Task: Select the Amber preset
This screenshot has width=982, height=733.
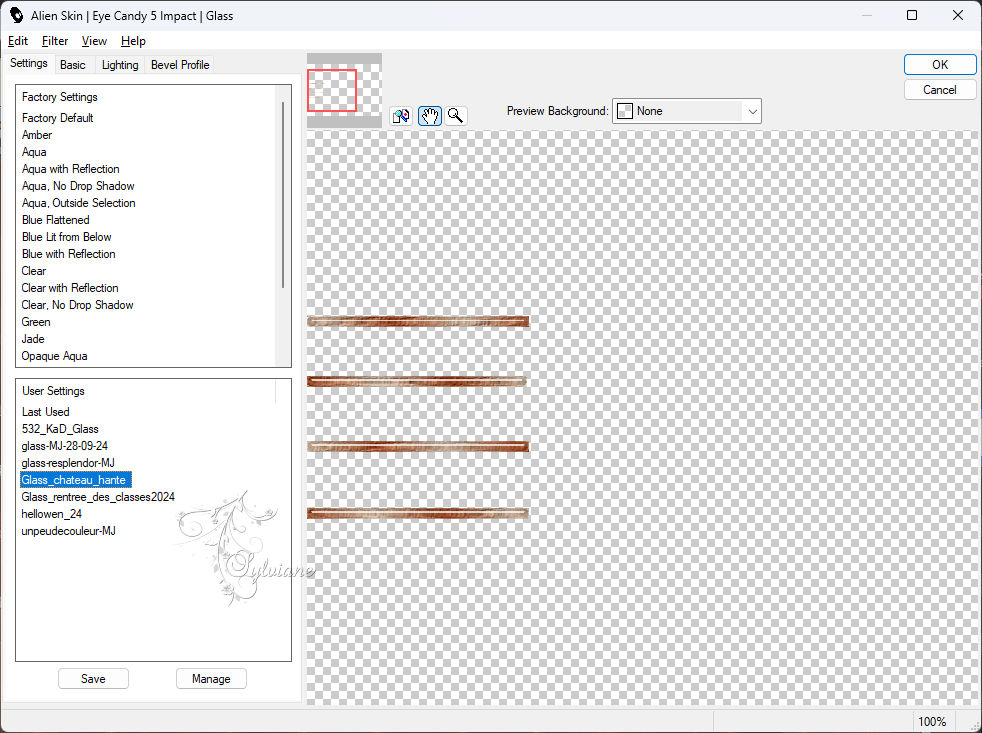Action: coord(37,135)
